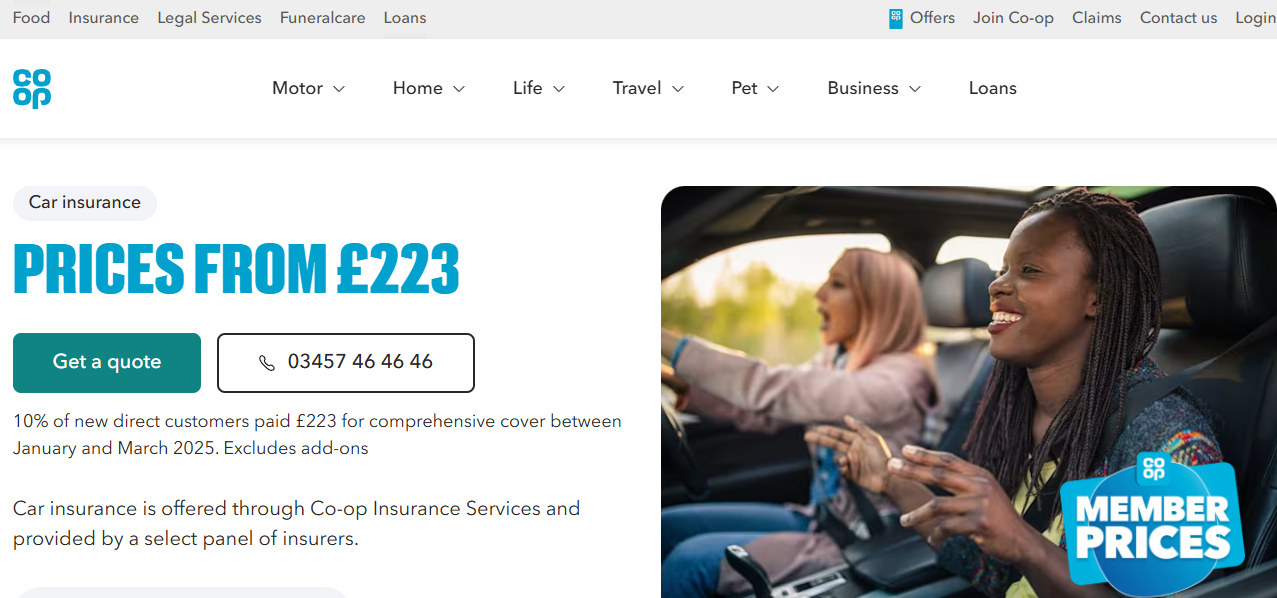Select Insurance in the top bar
The height and width of the screenshot is (598, 1277).
click(104, 18)
